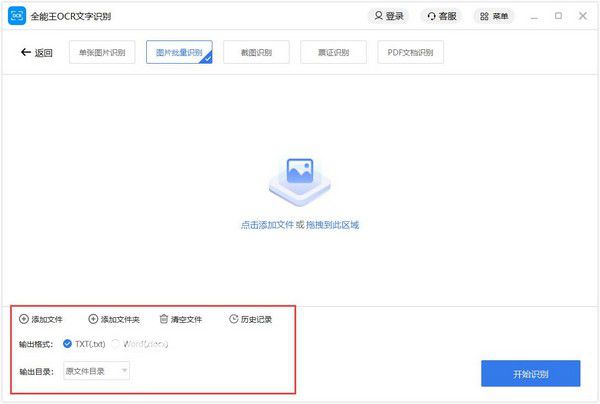Image resolution: width=600 pixels, height=404 pixels.
Task: Open 客服 customer service
Action: point(442,16)
